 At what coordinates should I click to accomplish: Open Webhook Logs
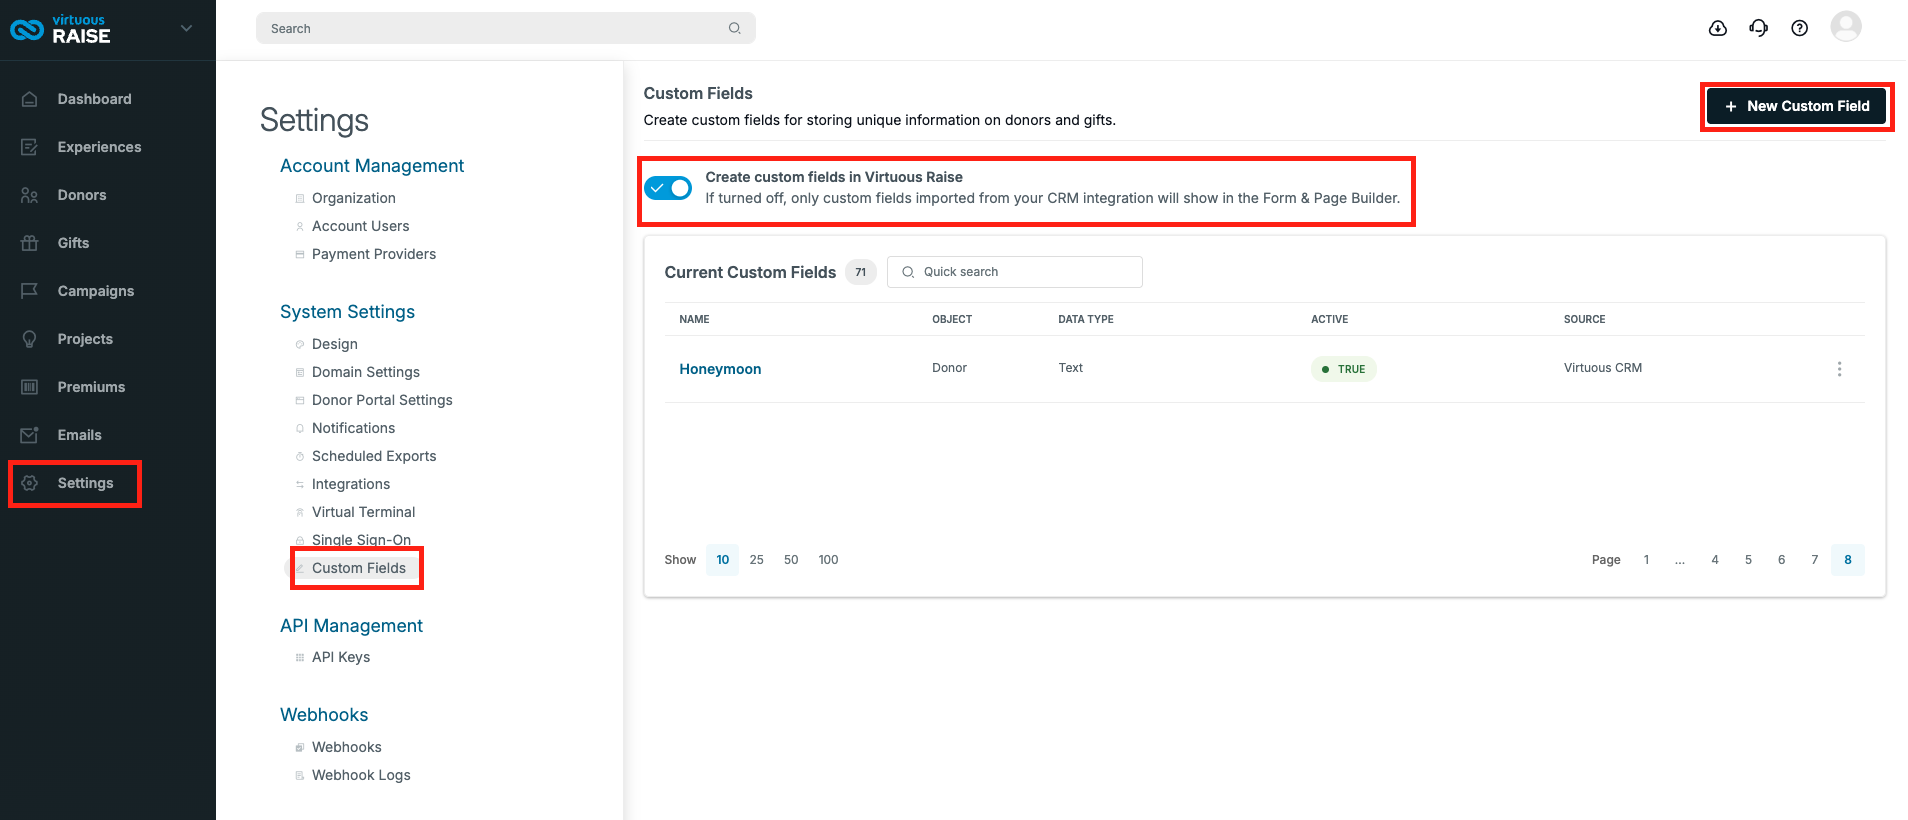coord(361,775)
